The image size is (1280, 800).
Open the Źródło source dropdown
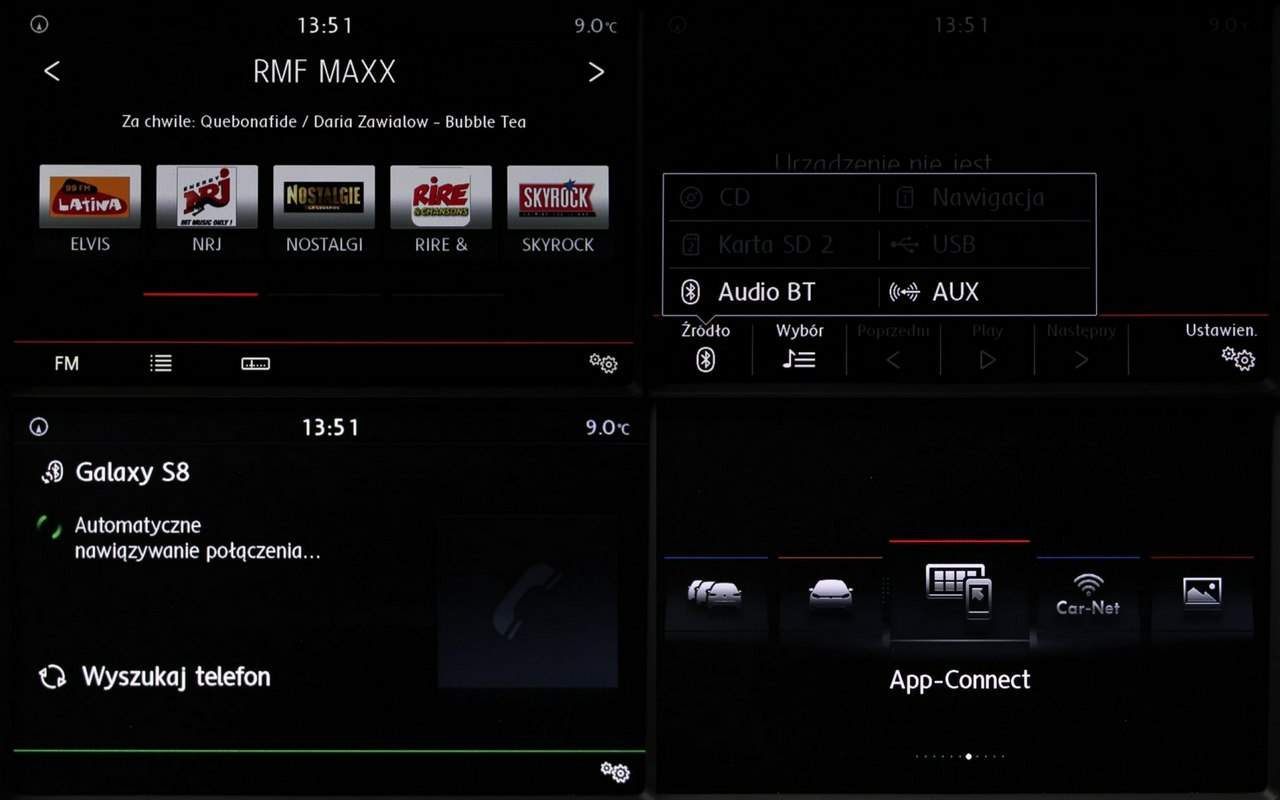(705, 347)
